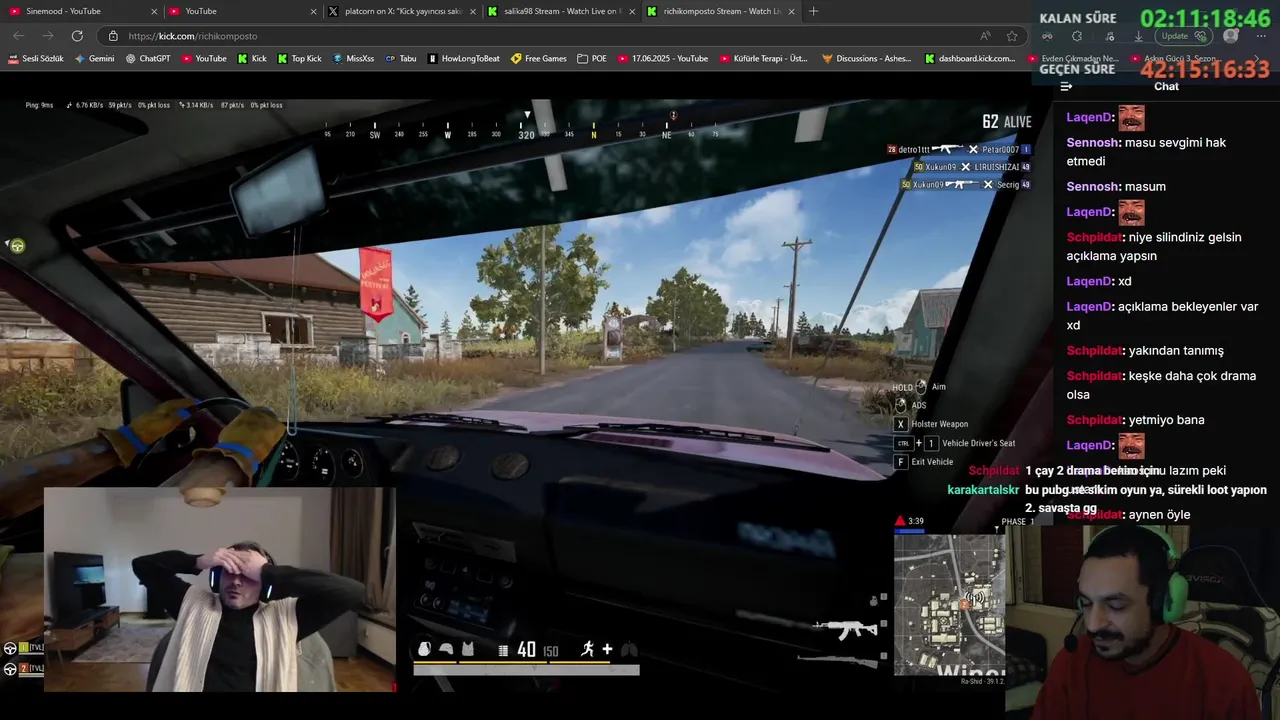1280x720 pixels.
Task: Open a new browser tab
Action: pos(813,11)
